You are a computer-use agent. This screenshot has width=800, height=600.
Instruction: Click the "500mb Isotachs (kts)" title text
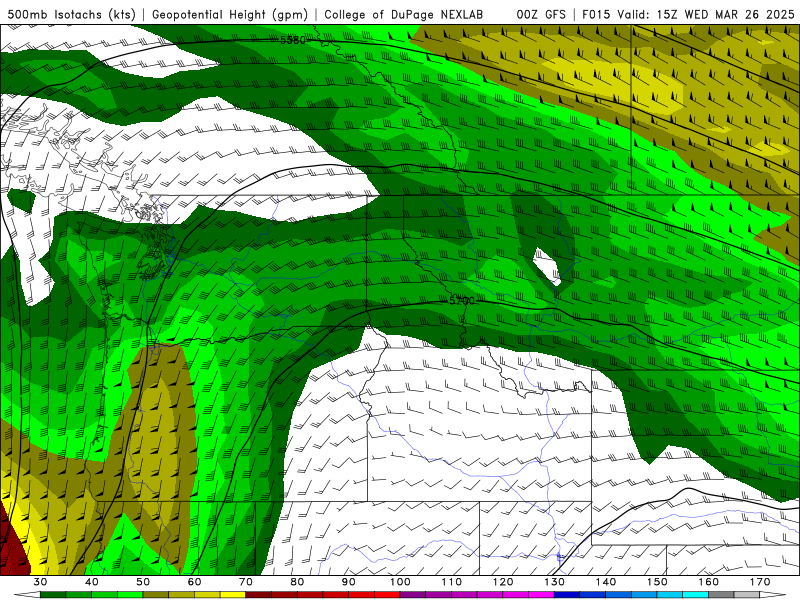71,15
